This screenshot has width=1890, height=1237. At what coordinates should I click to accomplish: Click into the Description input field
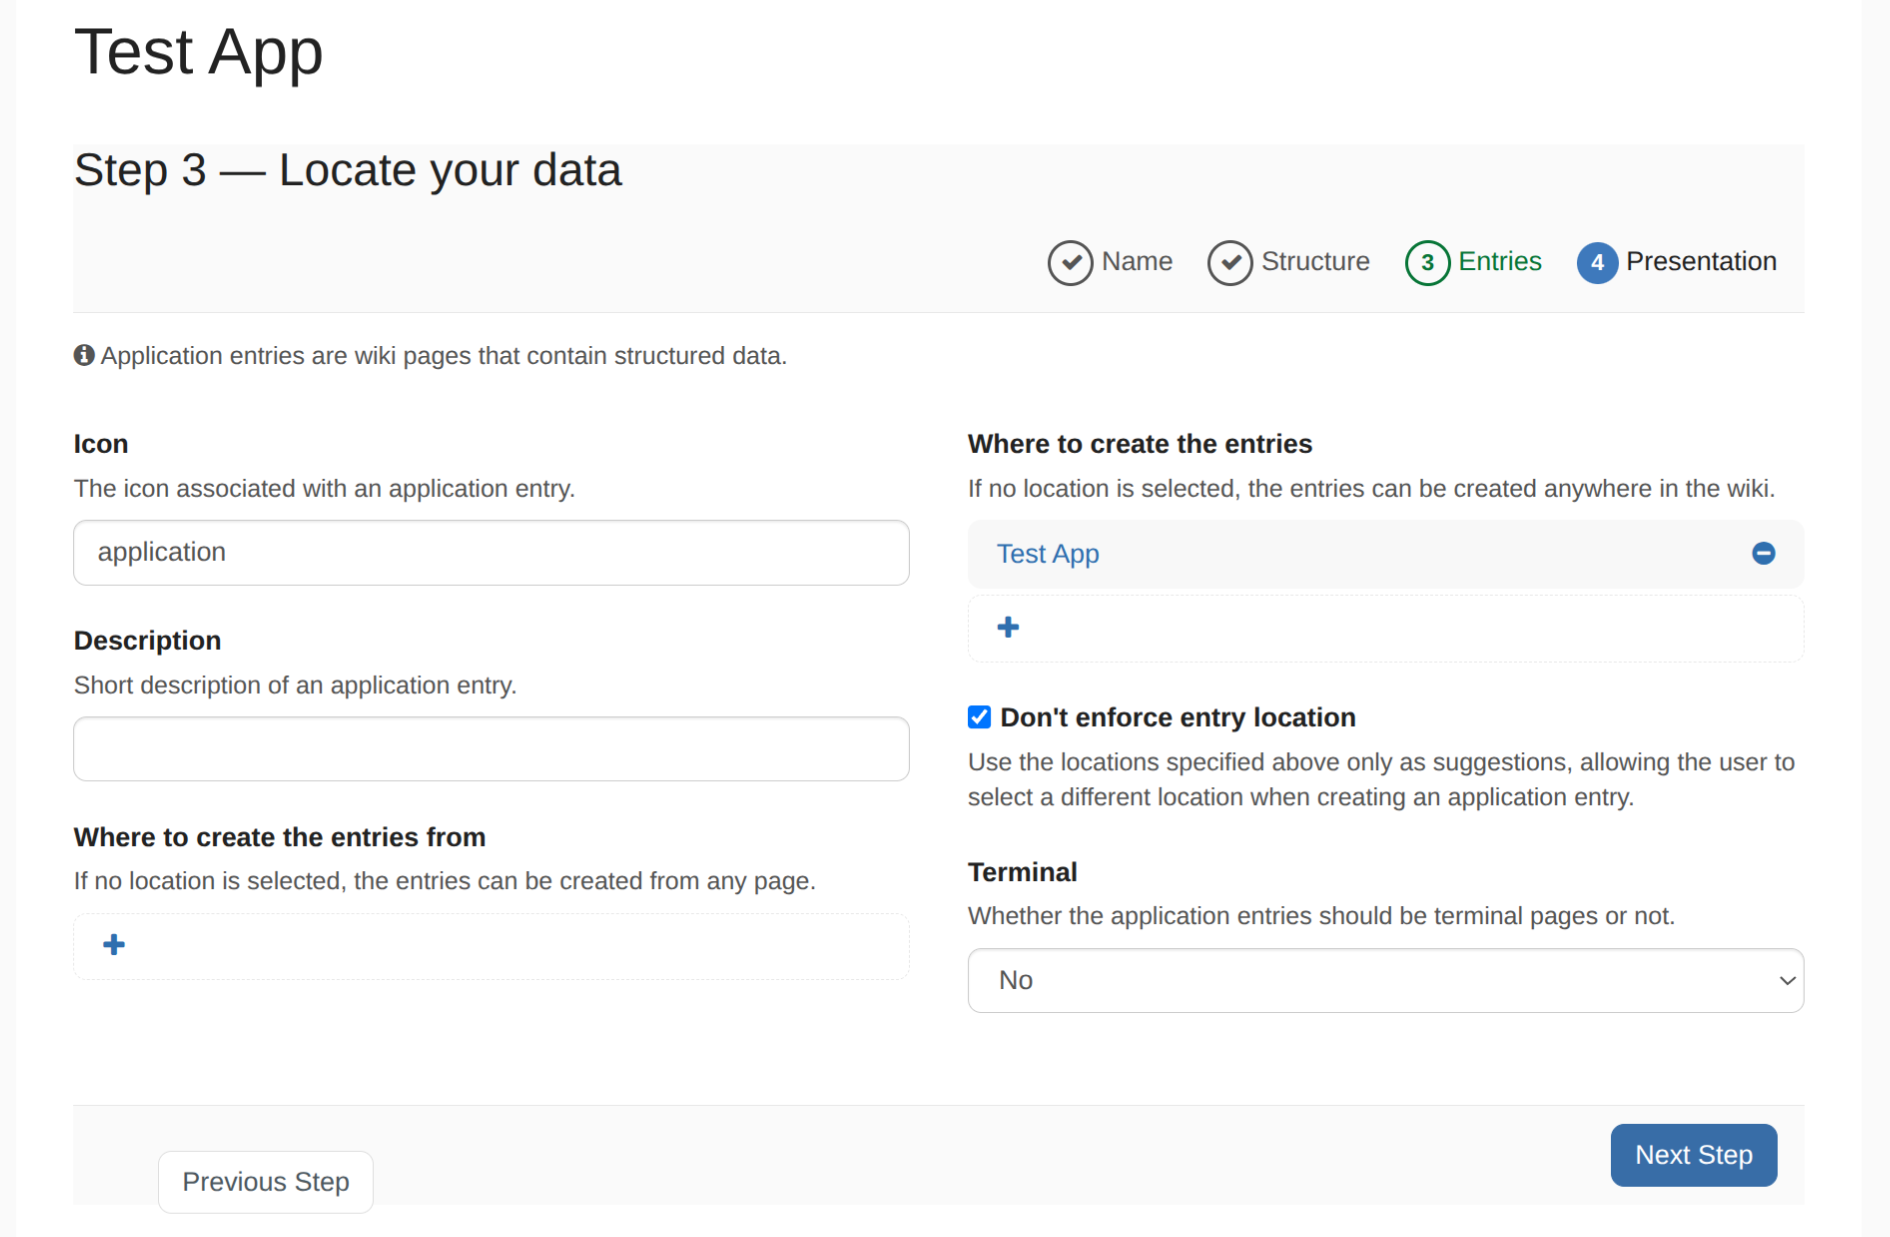pos(491,748)
